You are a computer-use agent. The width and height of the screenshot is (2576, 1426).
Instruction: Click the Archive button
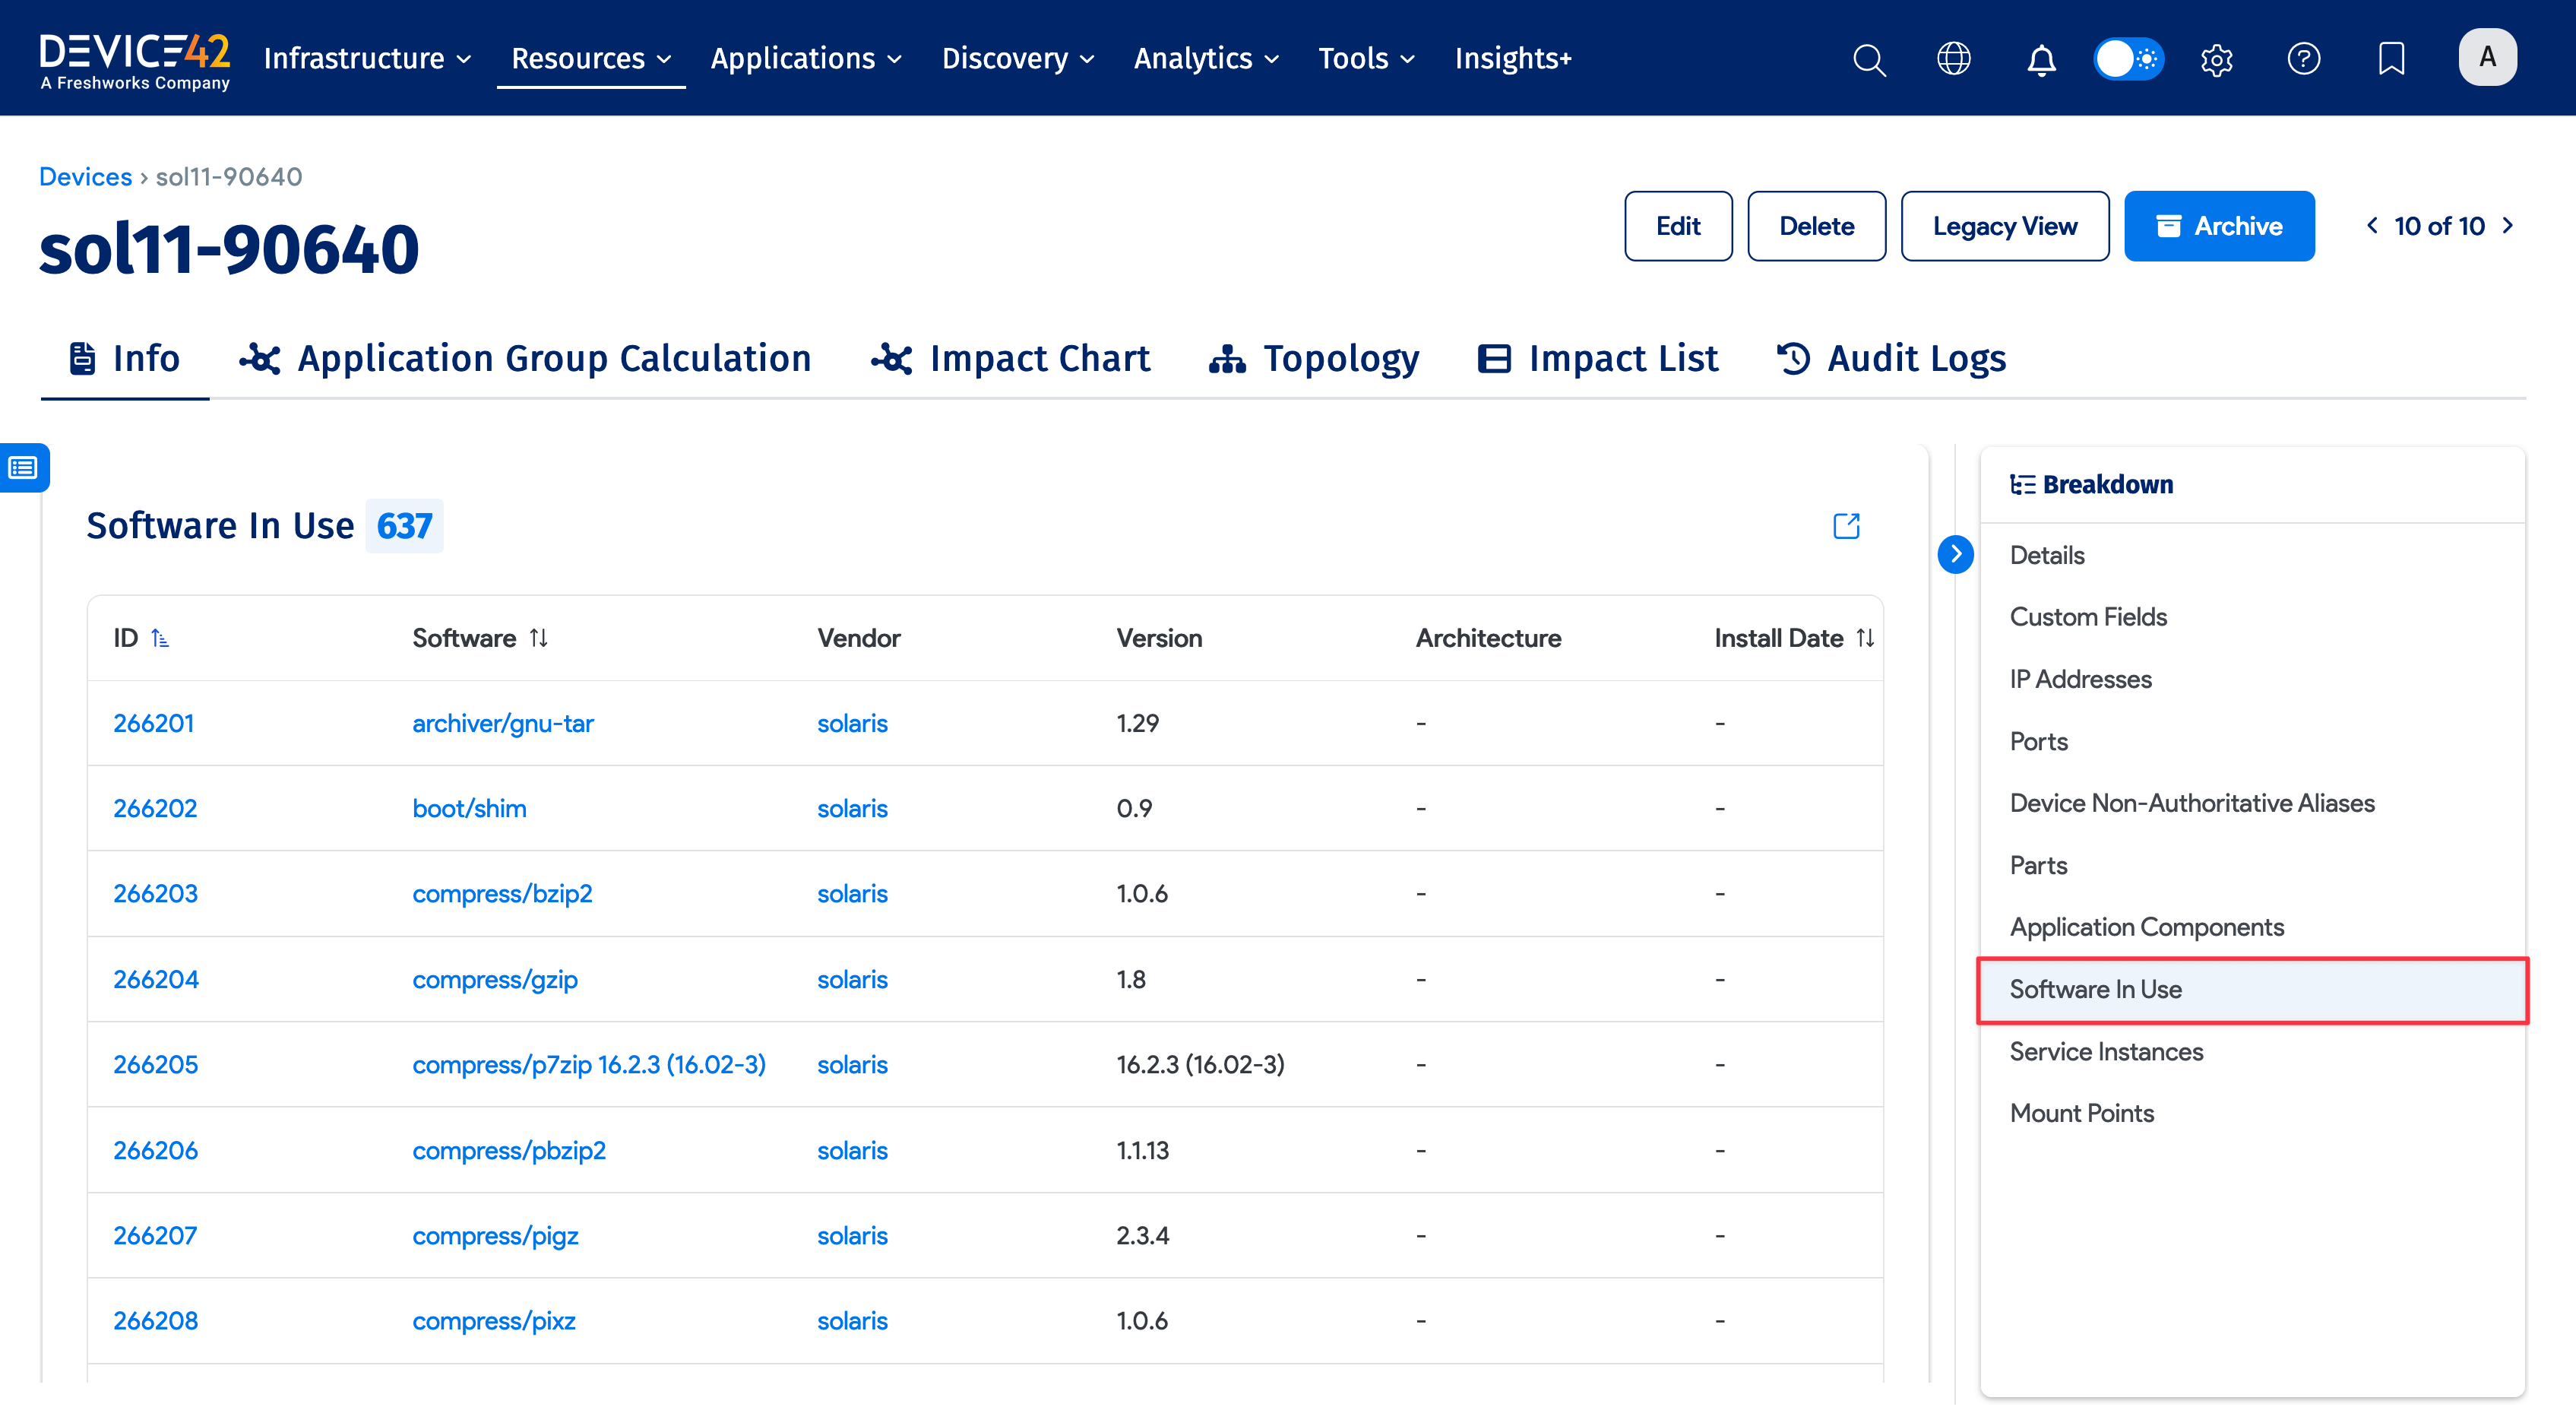(2219, 225)
